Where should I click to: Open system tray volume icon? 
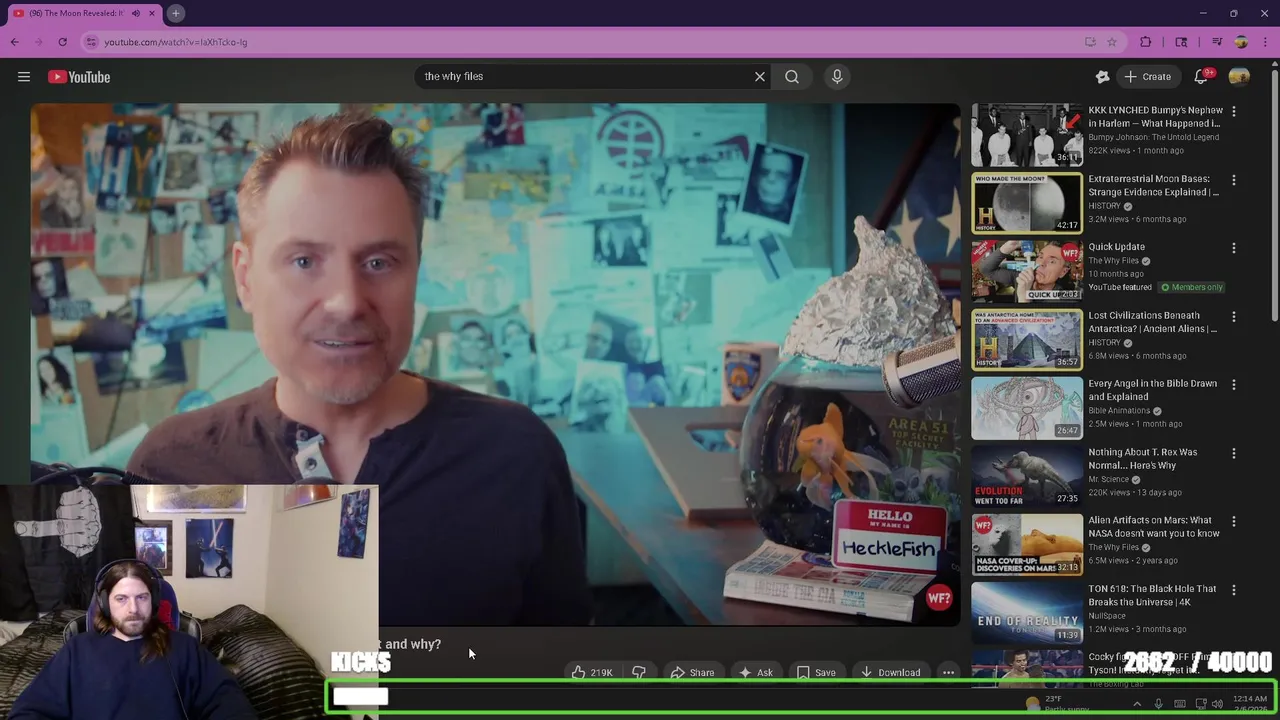1217,704
